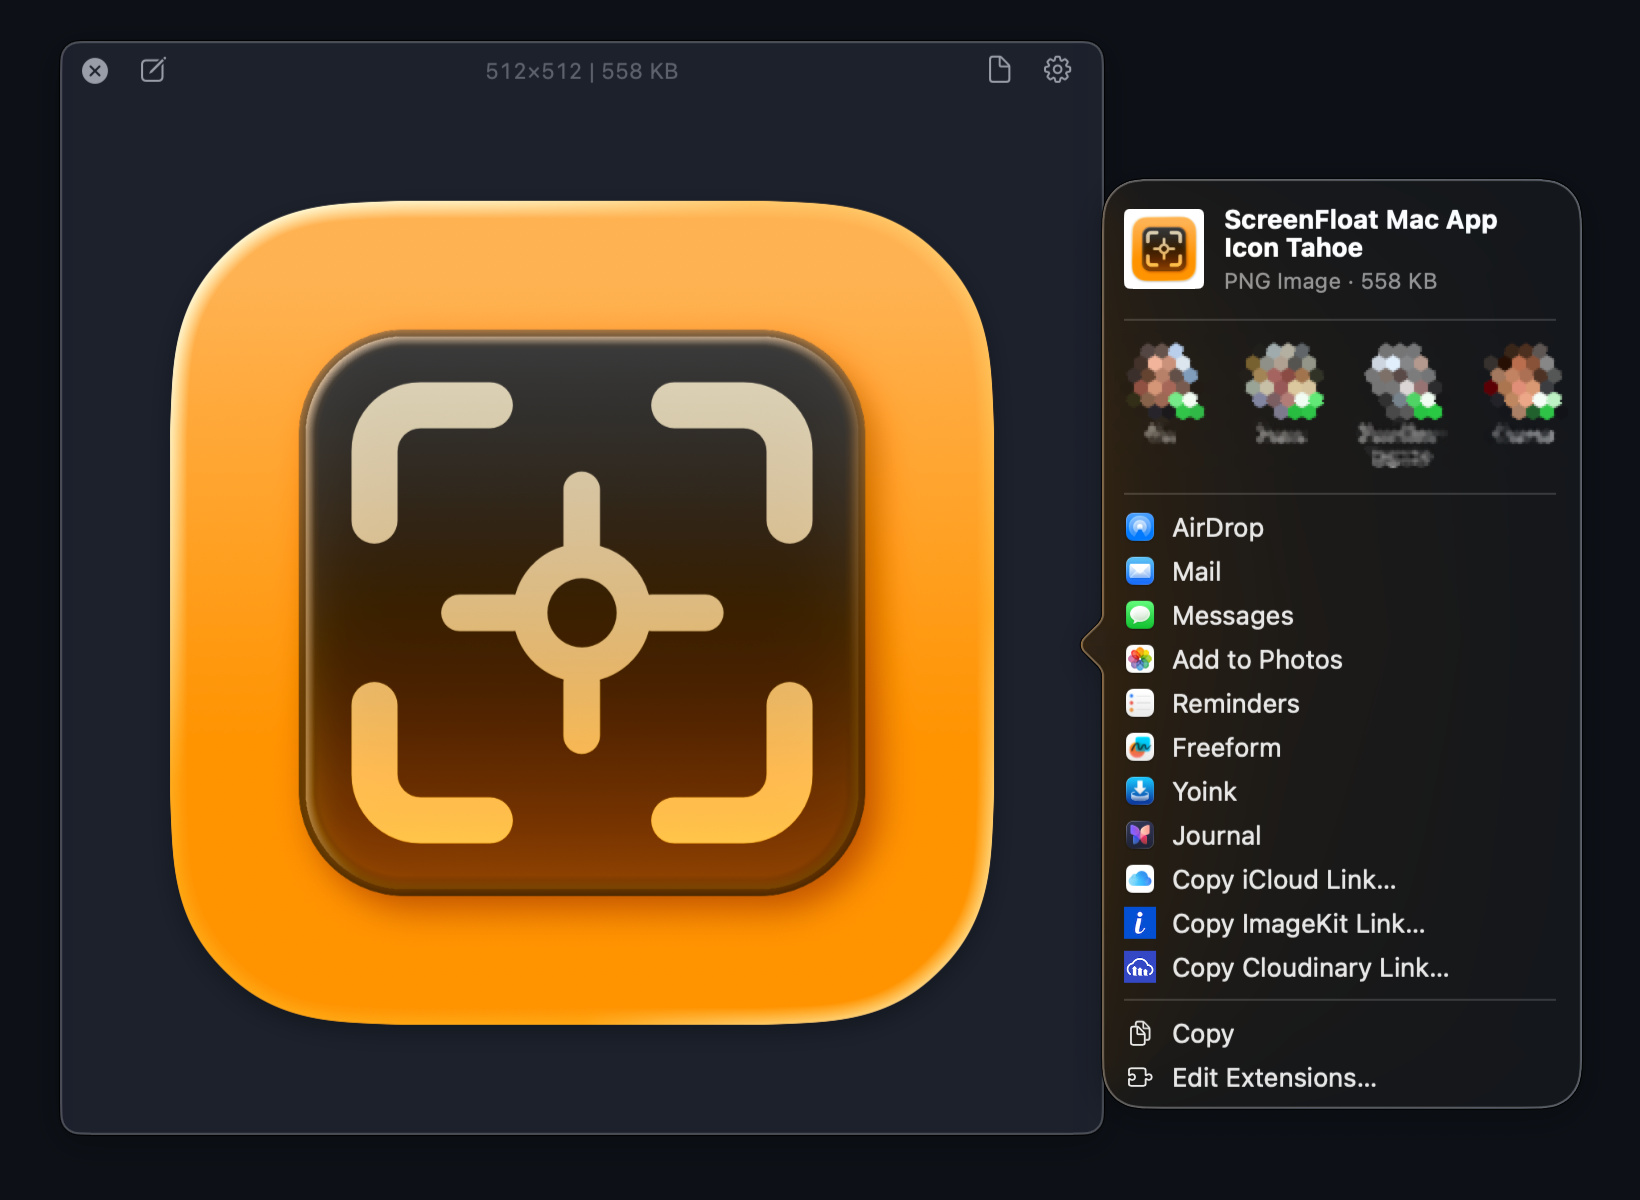
Task: Send the image to Yoink
Action: tap(1204, 791)
